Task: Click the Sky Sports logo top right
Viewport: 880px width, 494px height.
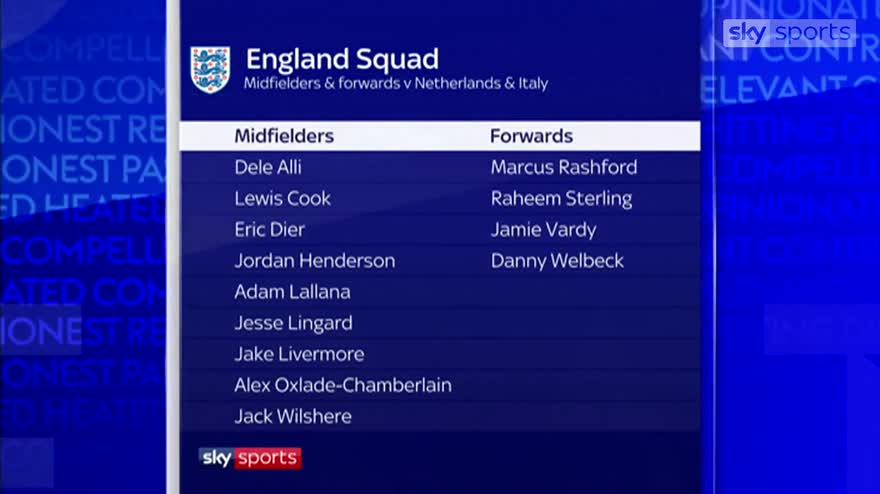Action: 789,33
